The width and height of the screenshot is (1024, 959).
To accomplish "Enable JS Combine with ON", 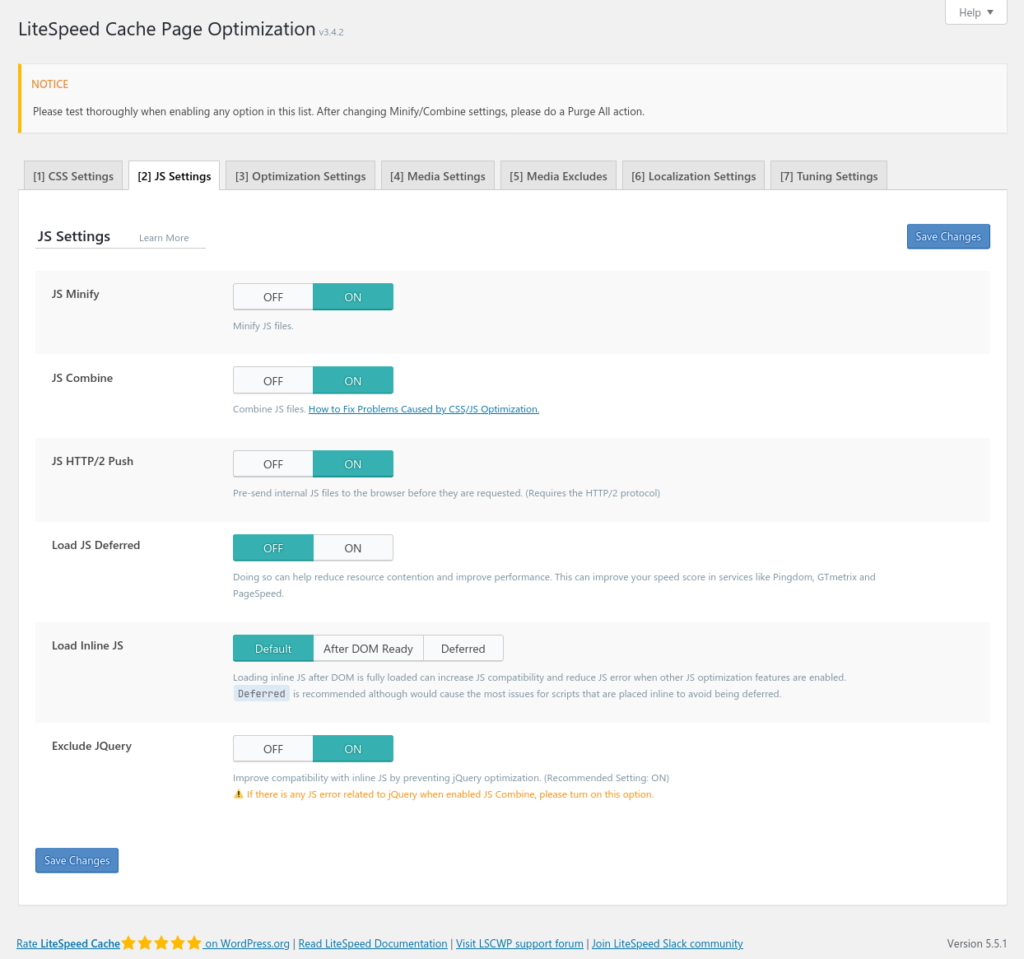I will (x=353, y=380).
